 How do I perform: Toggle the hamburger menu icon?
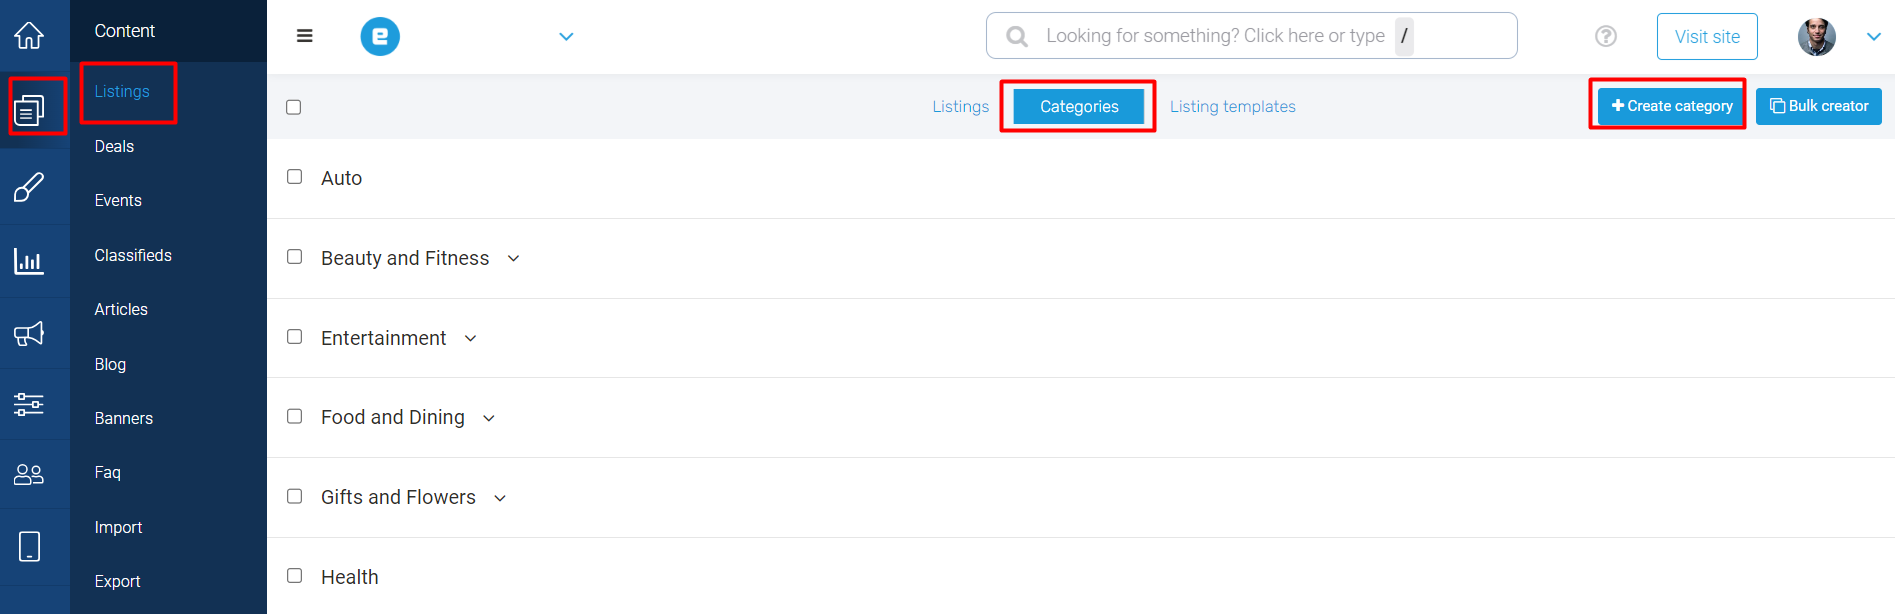305,36
